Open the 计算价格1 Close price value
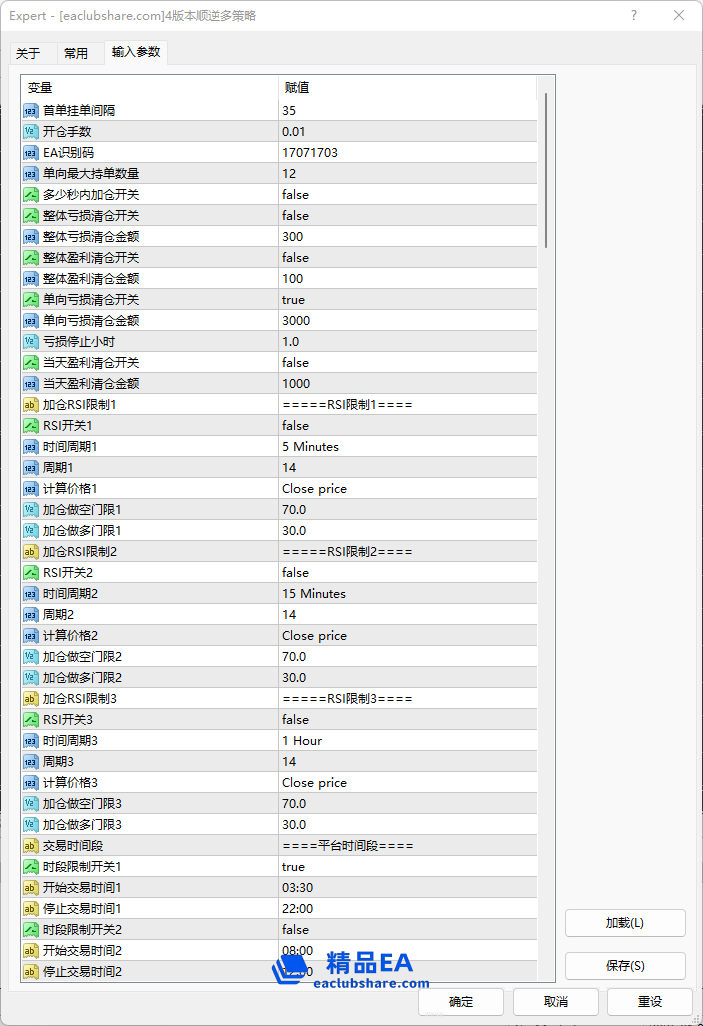 407,488
